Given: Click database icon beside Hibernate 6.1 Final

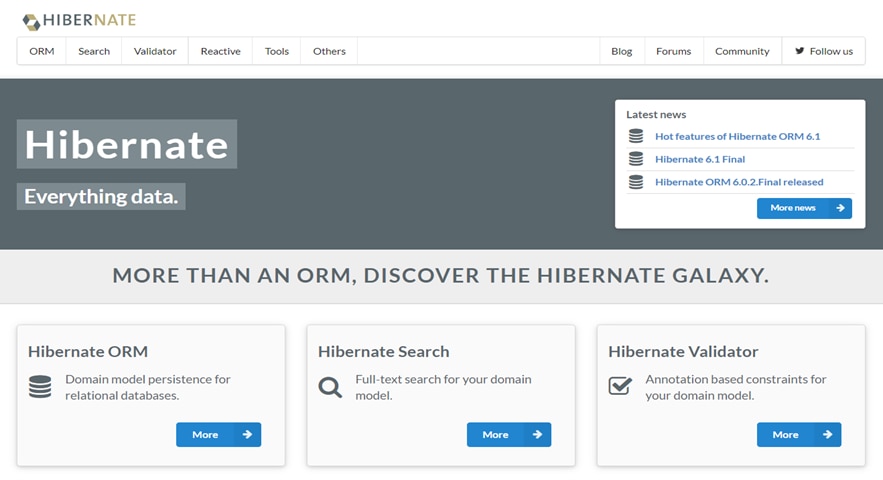Looking at the screenshot, I should (636, 159).
